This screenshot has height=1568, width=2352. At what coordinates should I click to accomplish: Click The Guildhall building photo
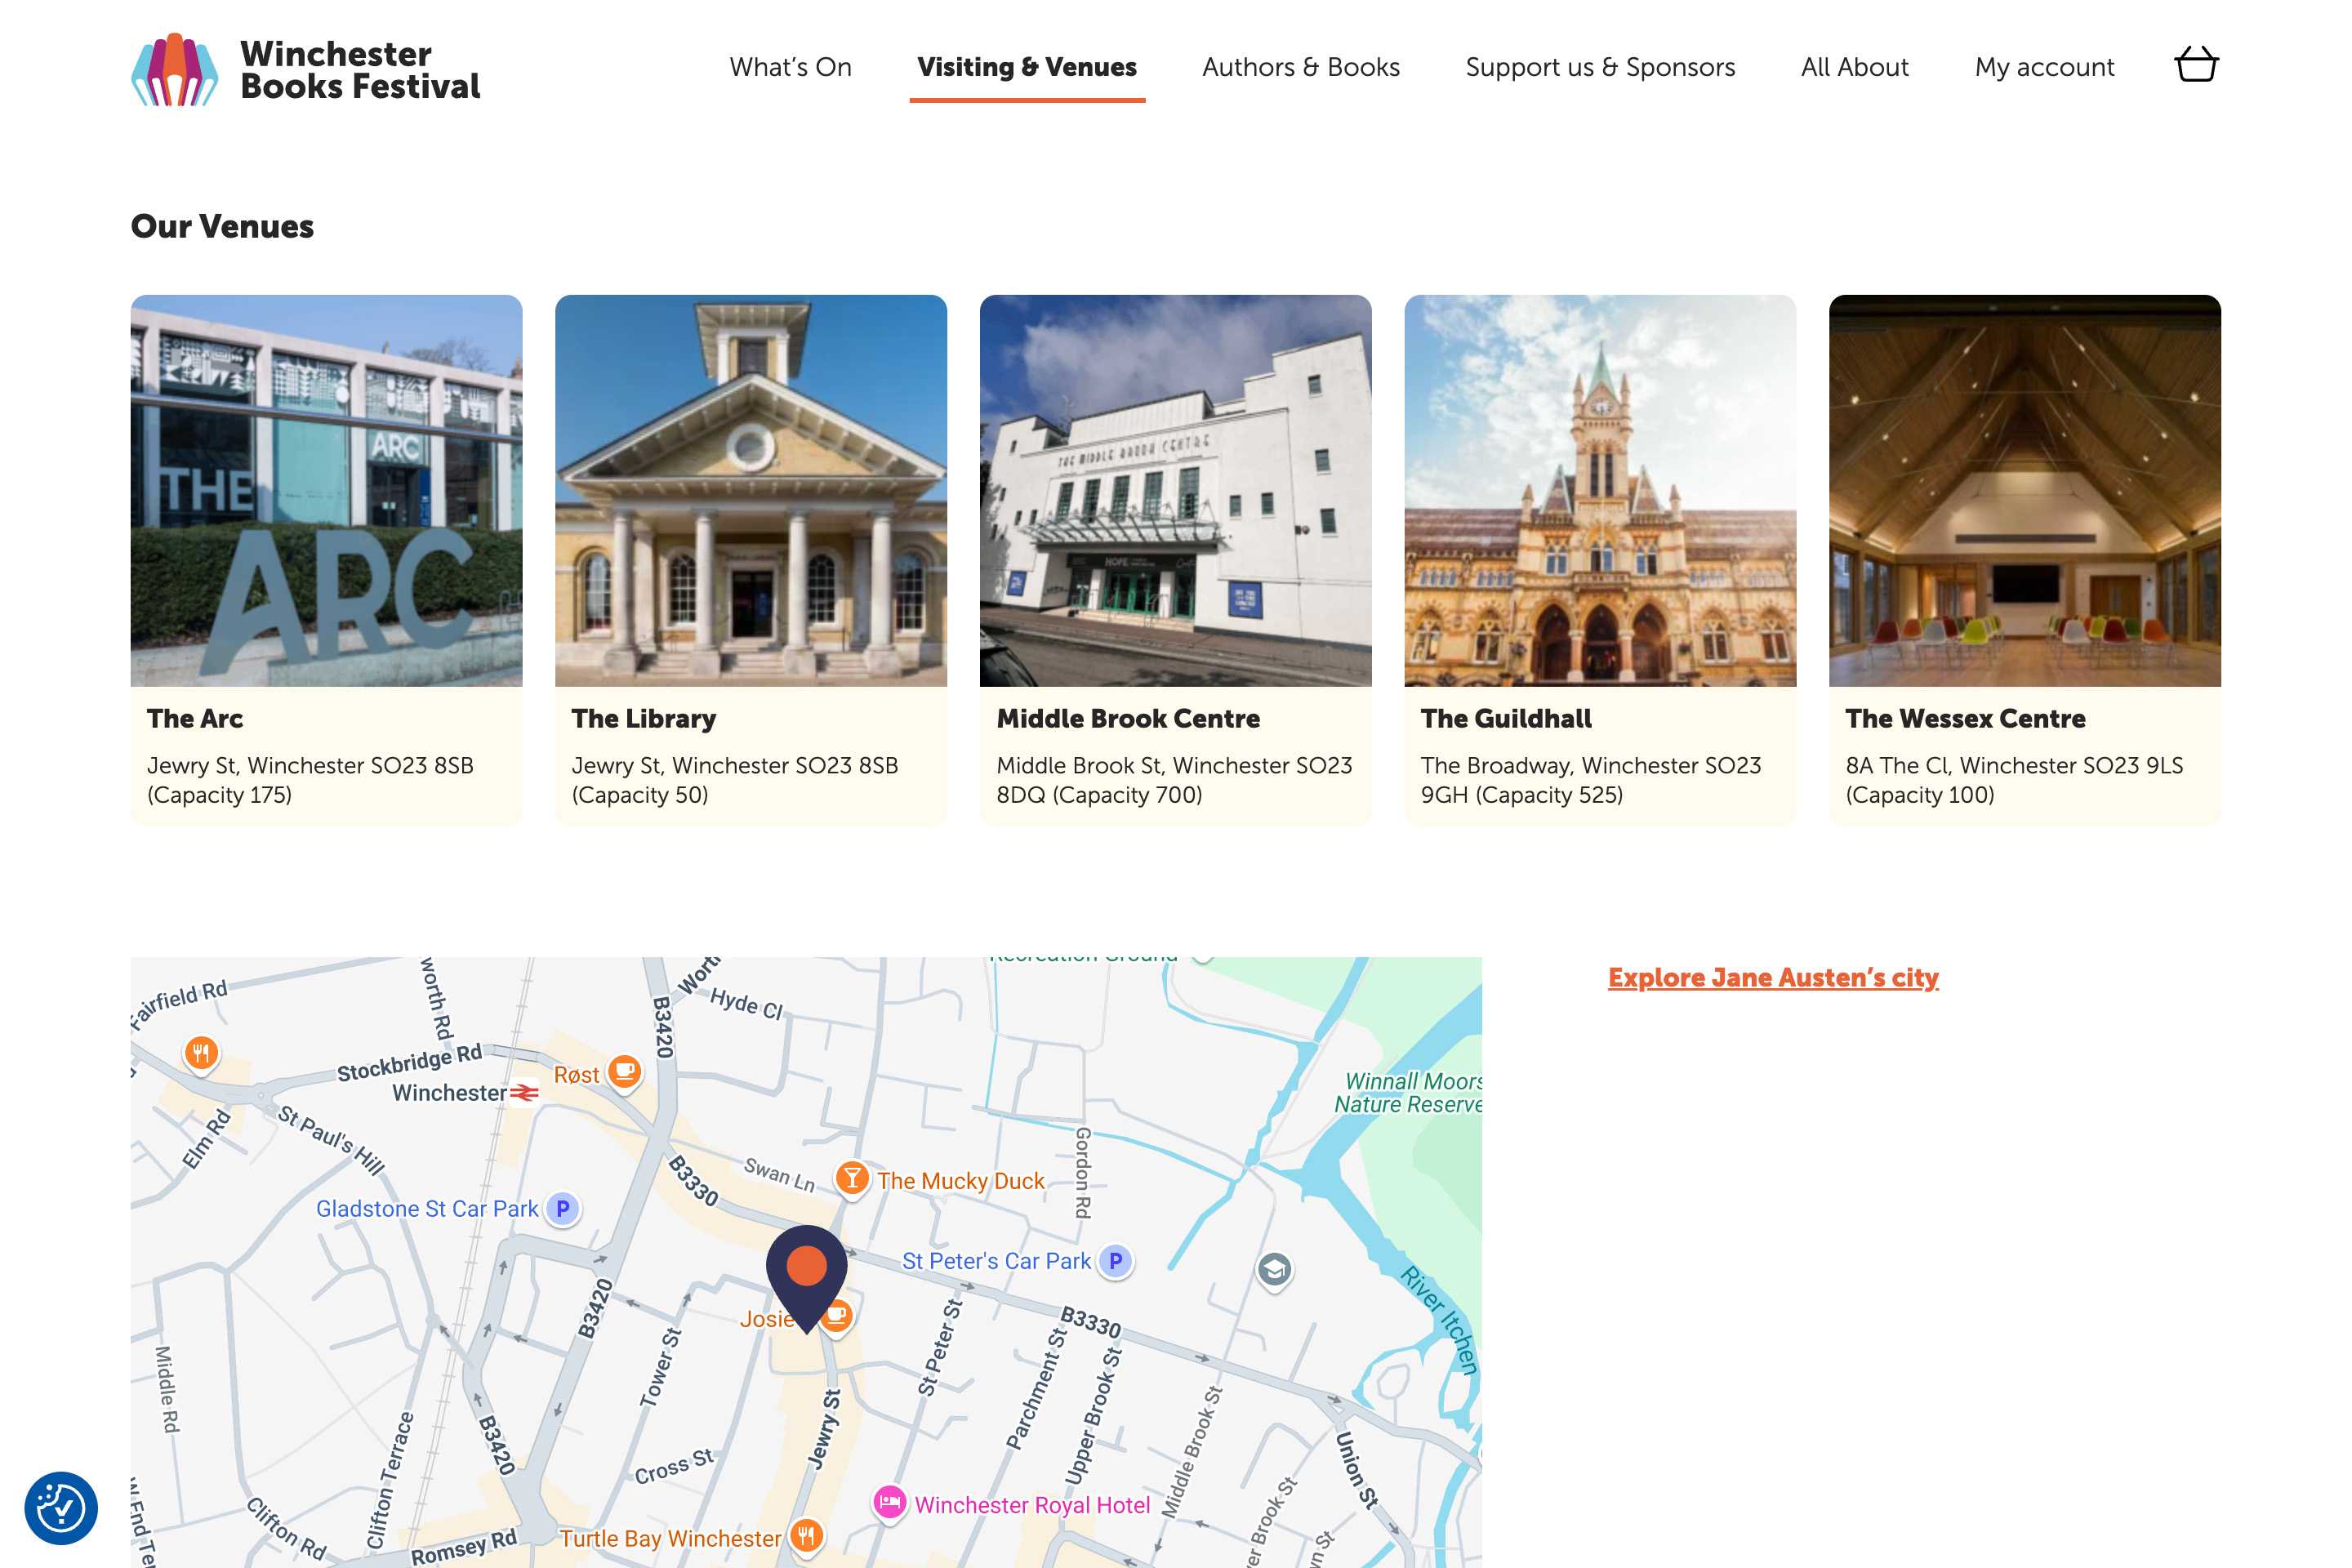click(1600, 490)
